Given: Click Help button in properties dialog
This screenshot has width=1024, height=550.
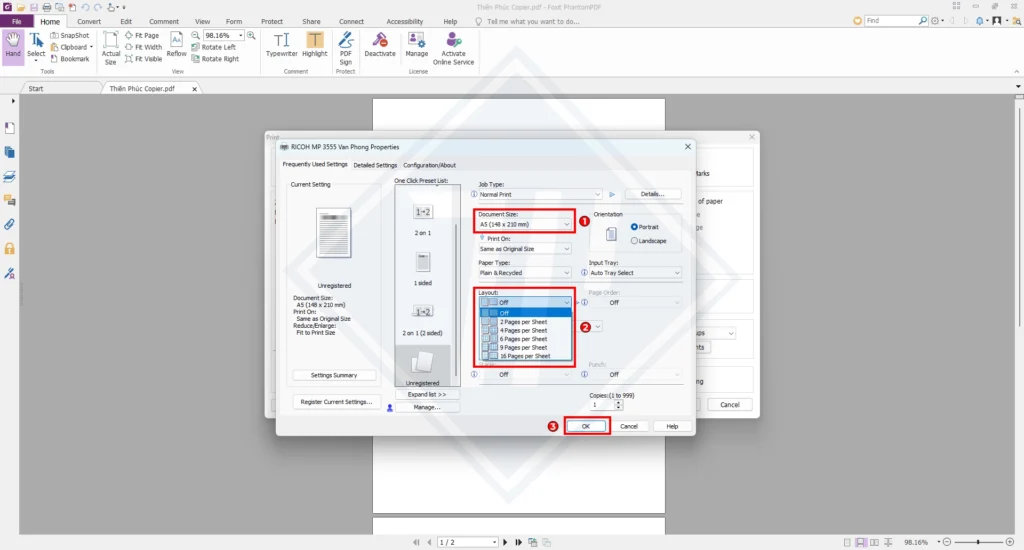Looking at the screenshot, I should [x=672, y=426].
